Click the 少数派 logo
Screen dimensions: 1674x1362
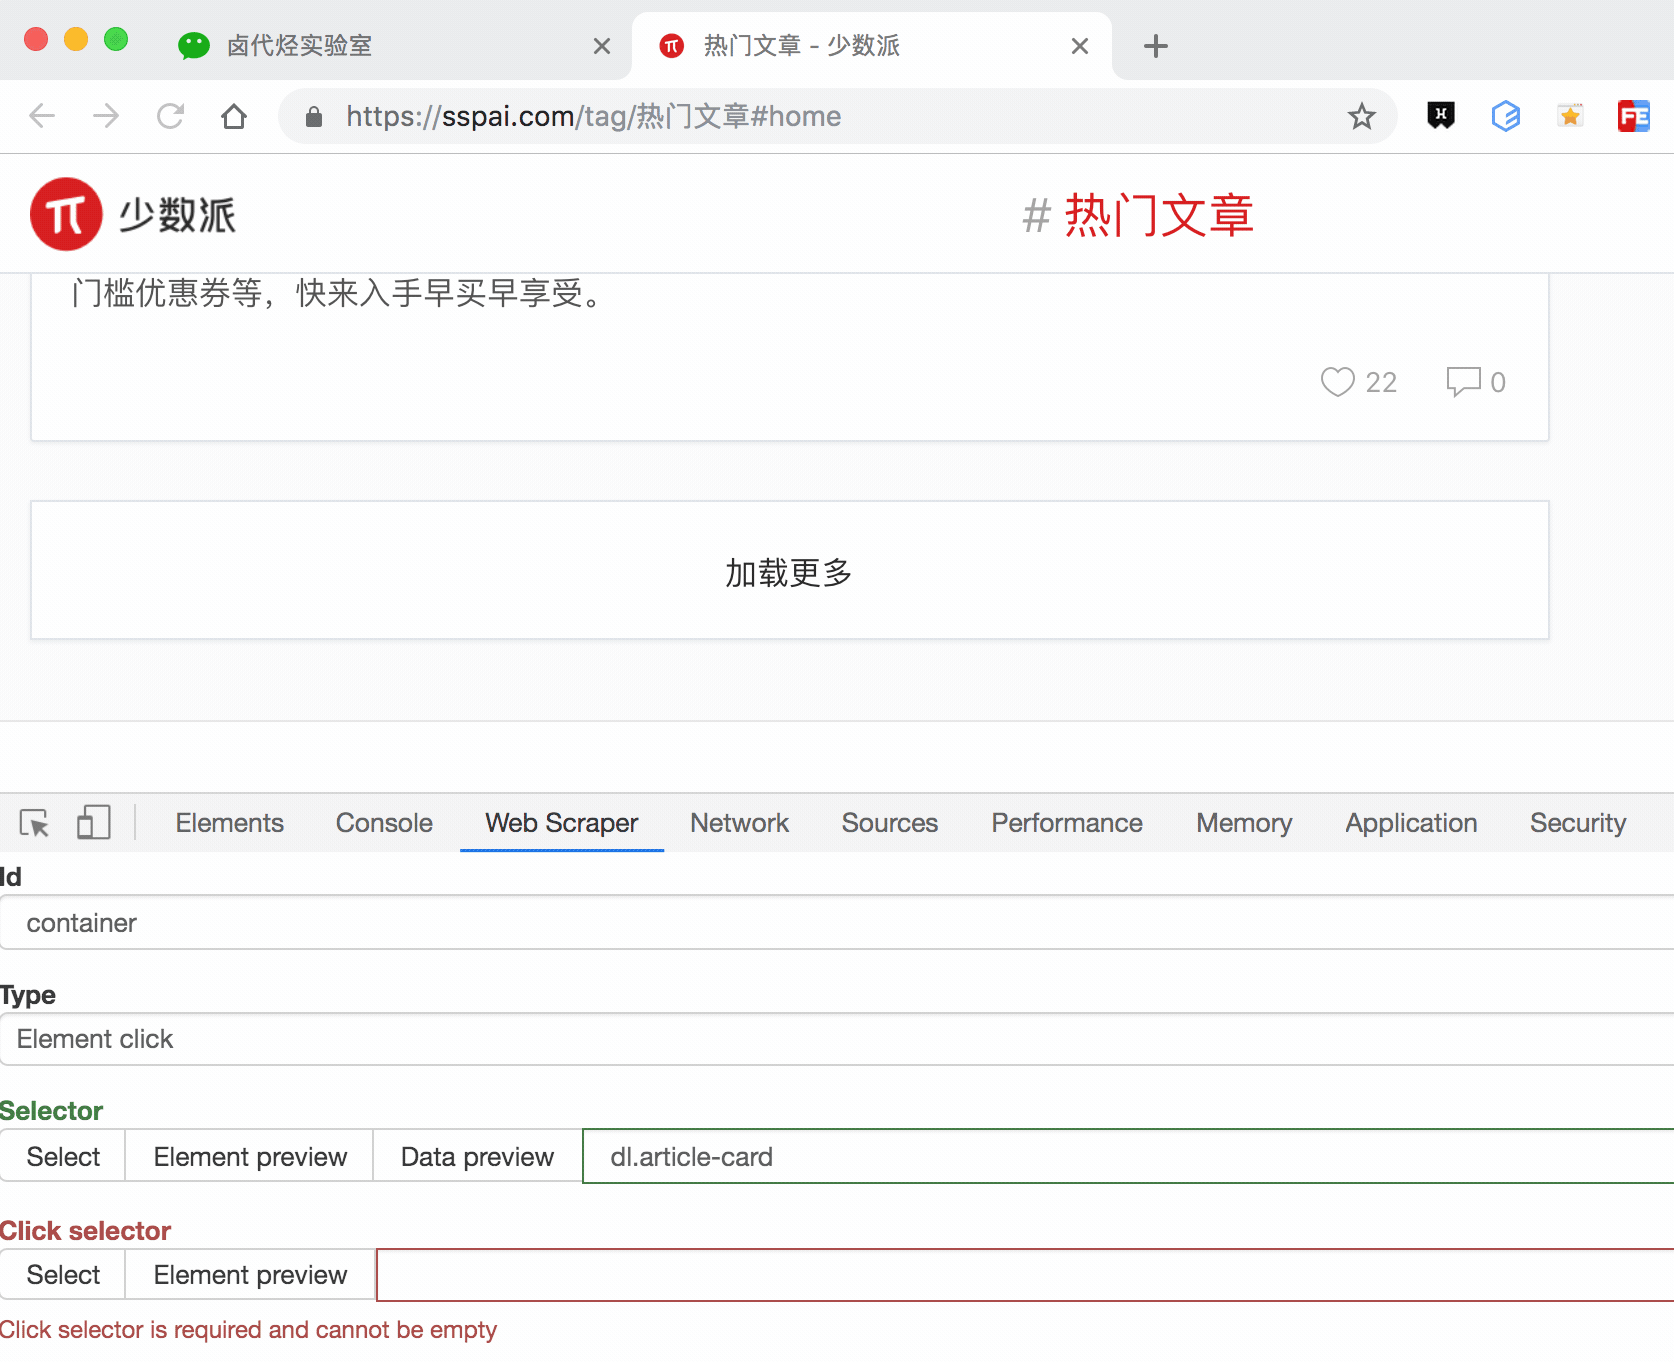tap(66, 214)
